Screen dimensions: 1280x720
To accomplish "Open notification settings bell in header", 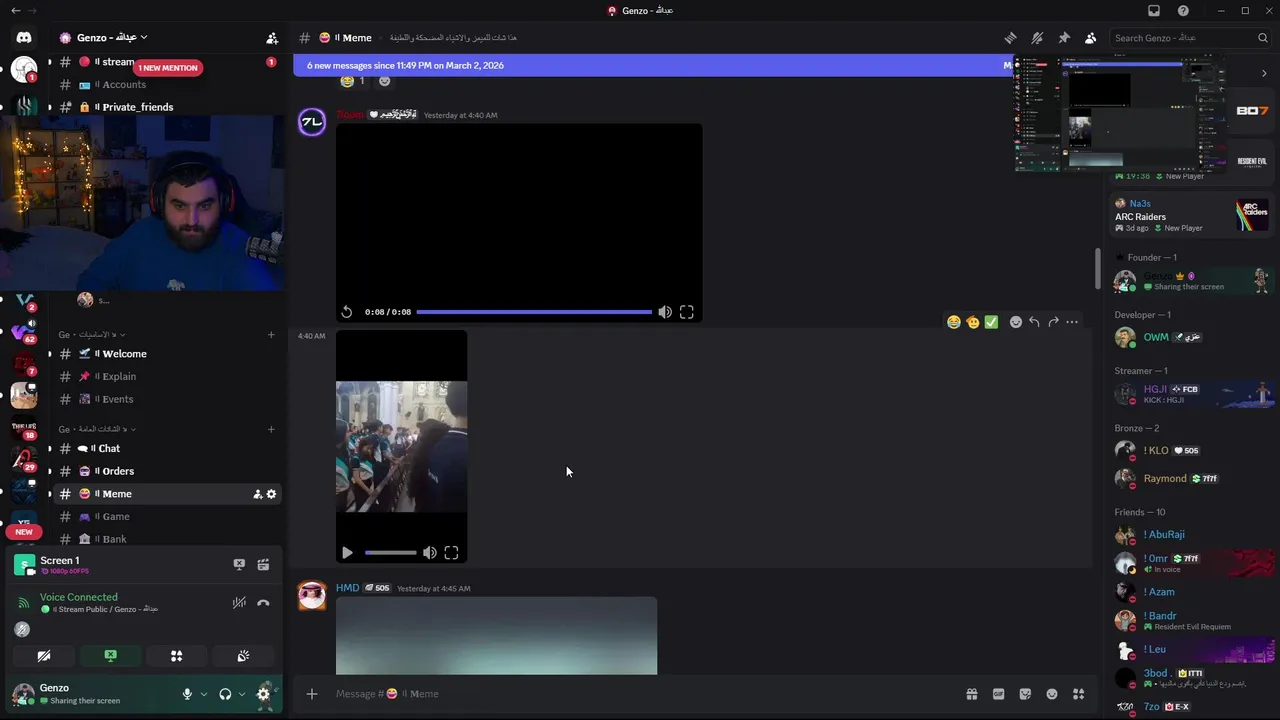I will pos(1037,38).
